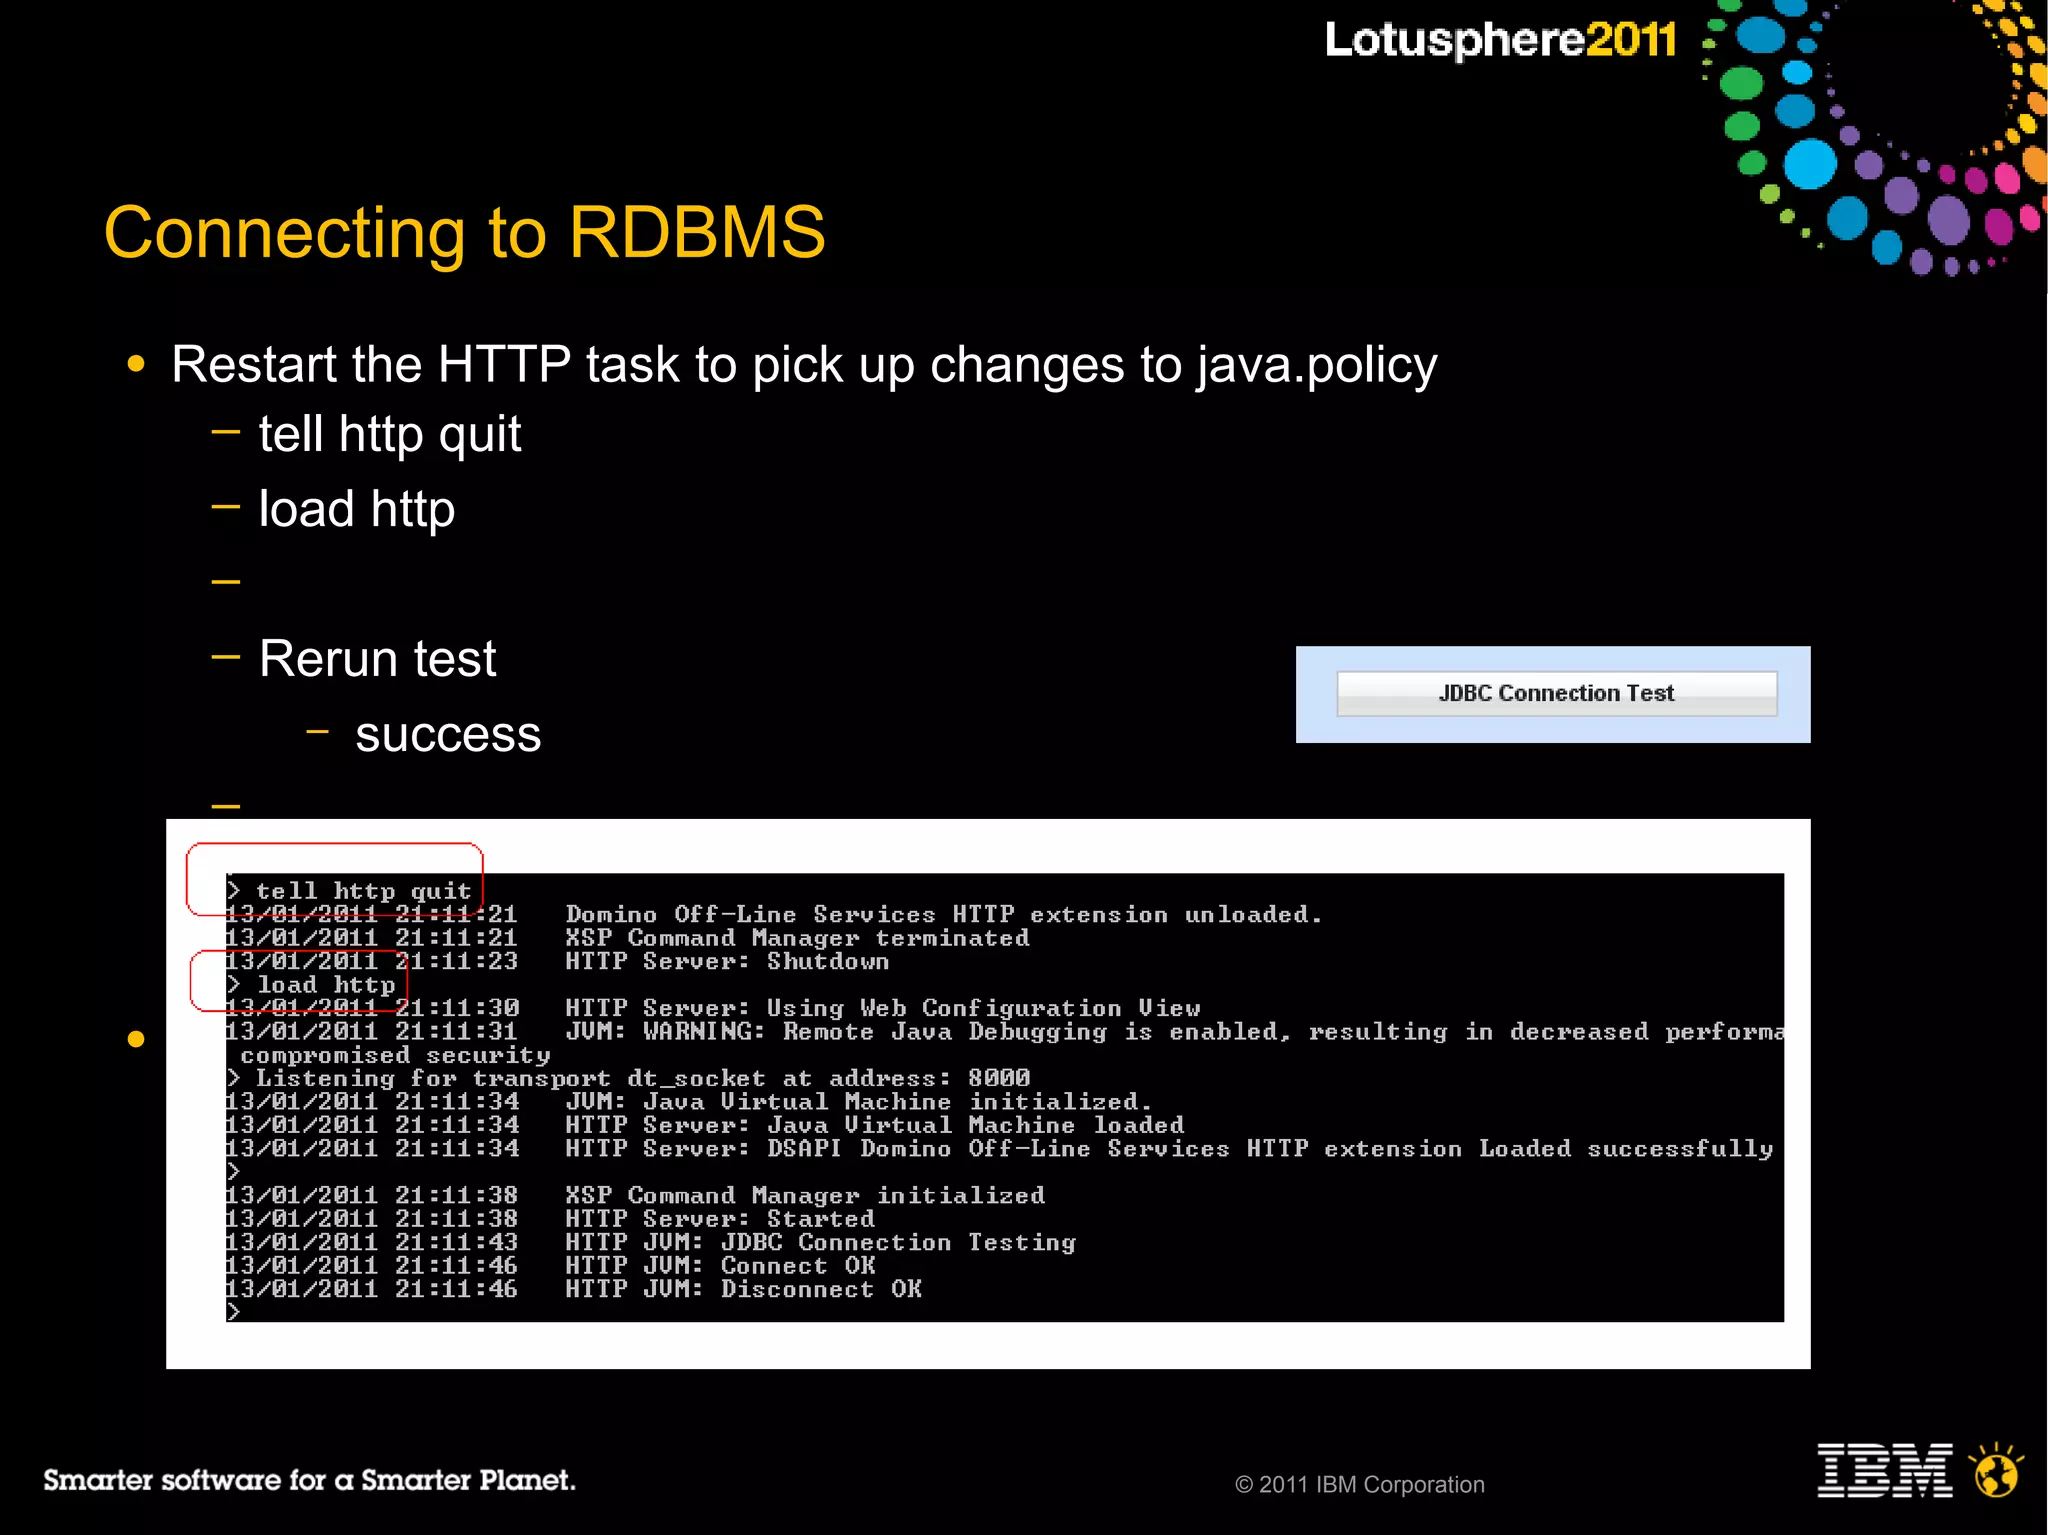Click the Lotusphere2011 logo text
Image resolution: width=2048 pixels, height=1535 pixels.
coord(1501,40)
